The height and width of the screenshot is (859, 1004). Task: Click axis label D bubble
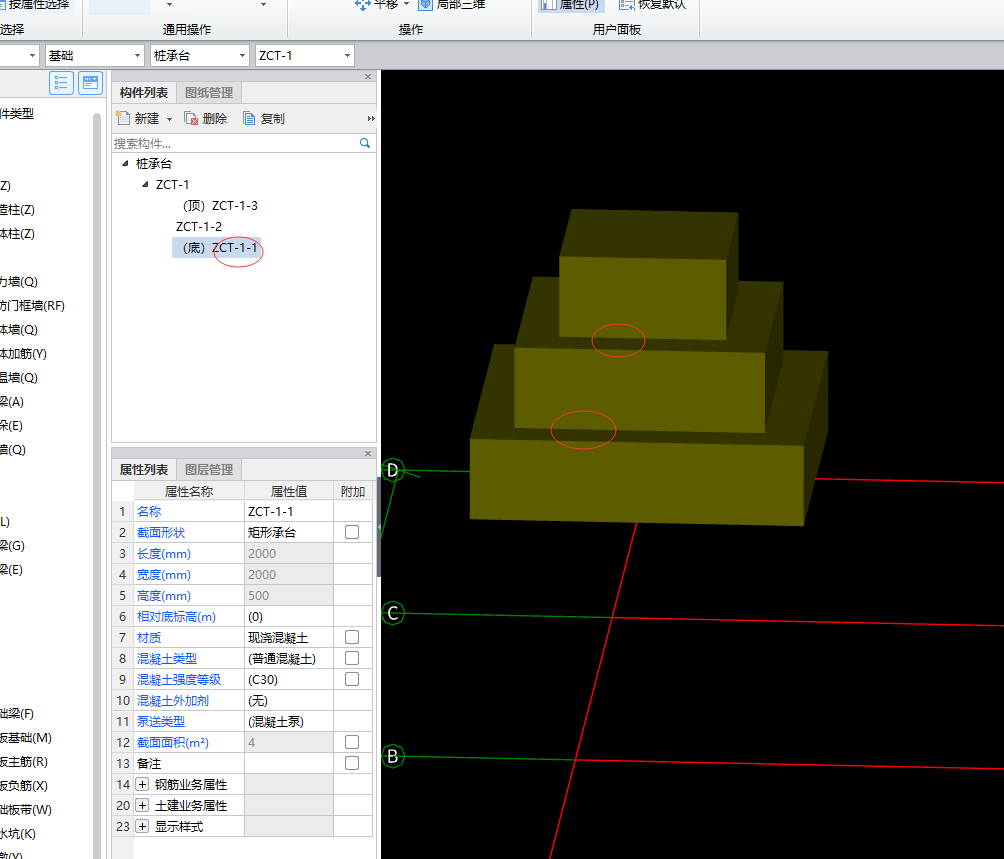[x=393, y=470]
